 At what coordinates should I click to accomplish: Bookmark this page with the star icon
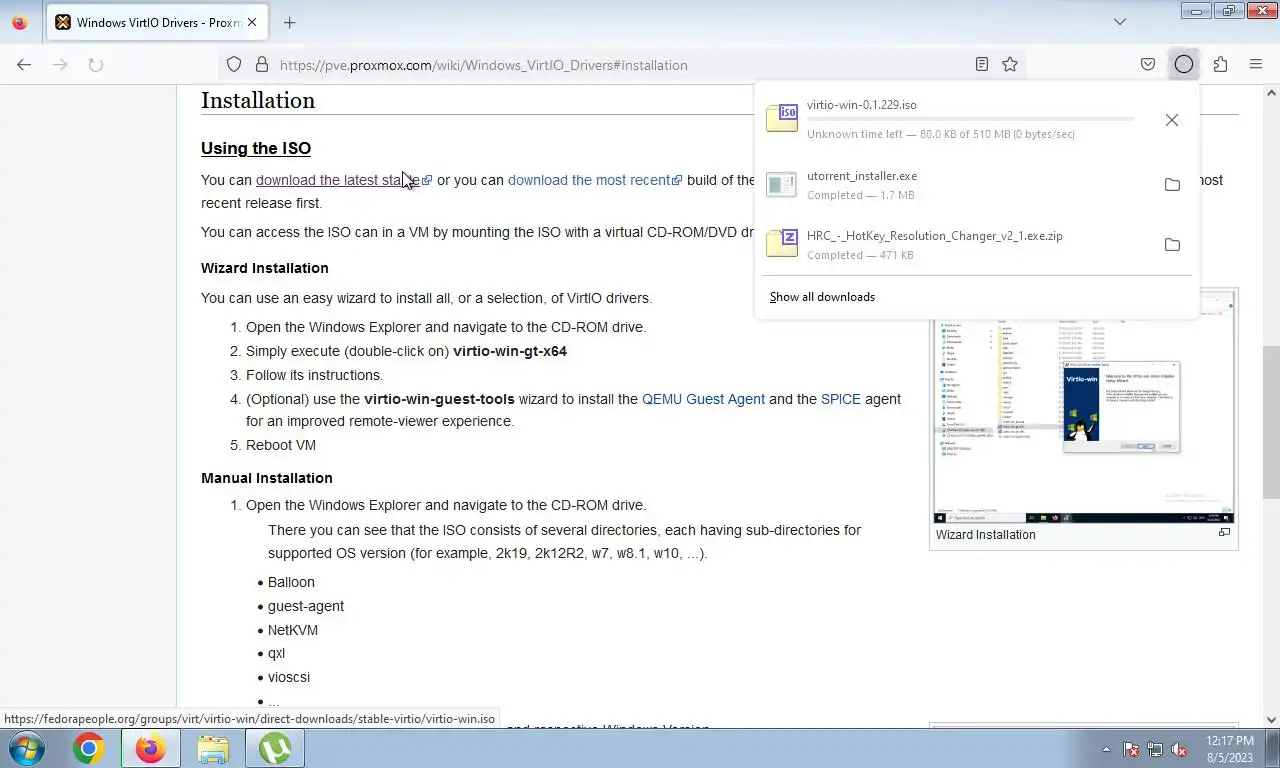(1010, 65)
